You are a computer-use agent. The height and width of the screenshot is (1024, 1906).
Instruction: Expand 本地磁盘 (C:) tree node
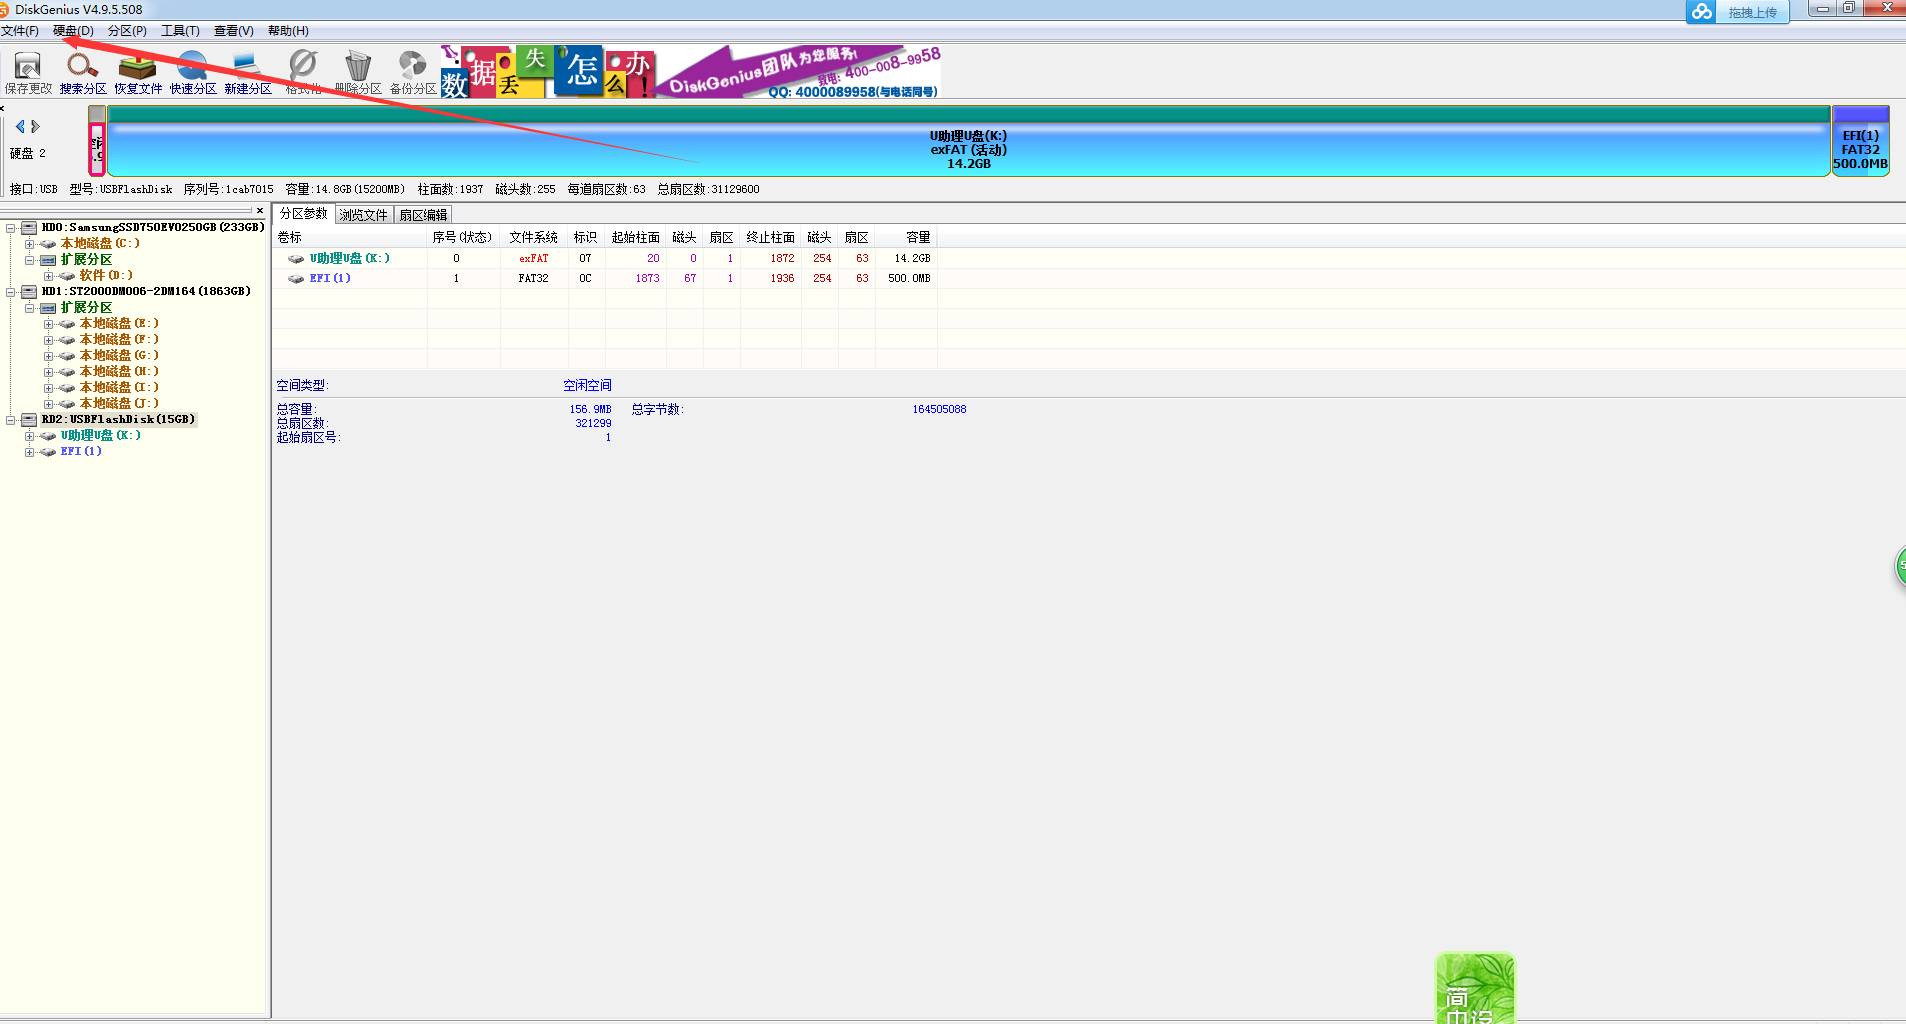[x=30, y=243]
